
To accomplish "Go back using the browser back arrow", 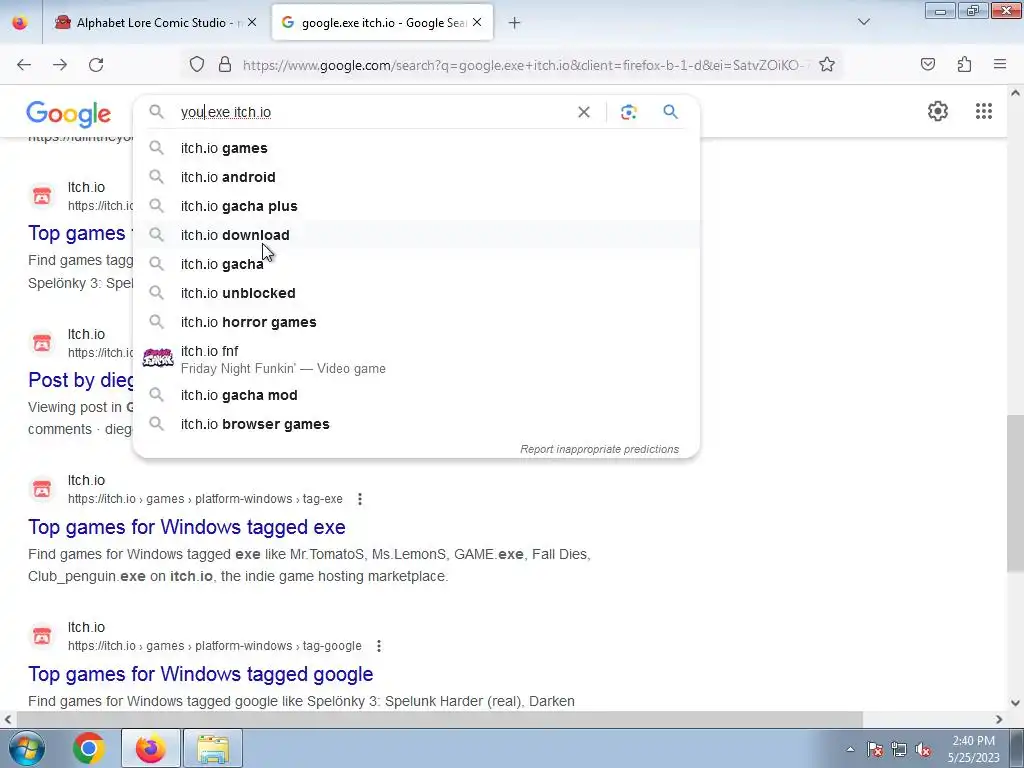I will click(x=24, y=65).
